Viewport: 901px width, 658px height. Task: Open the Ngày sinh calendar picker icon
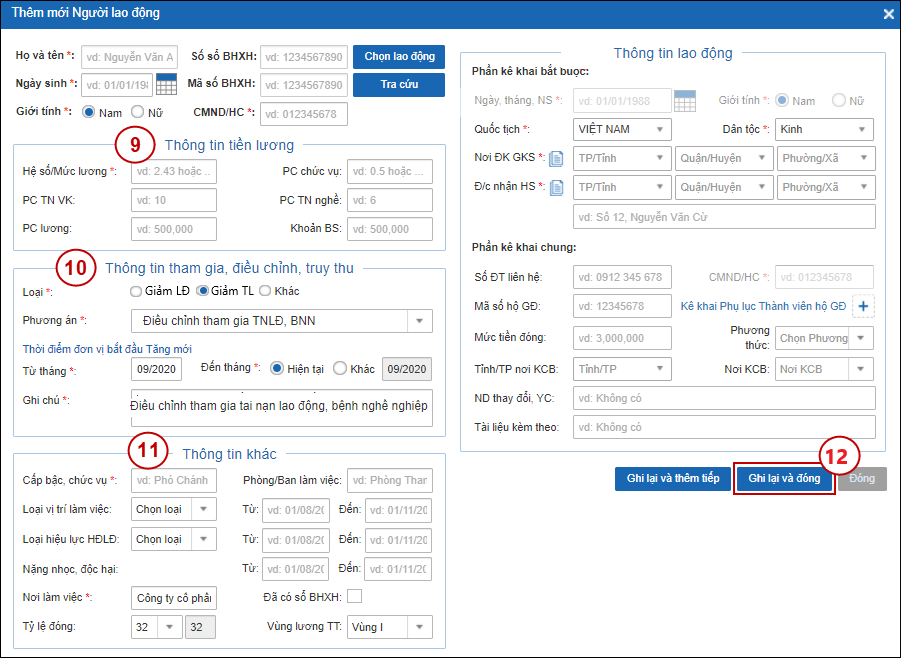point(166,84)
